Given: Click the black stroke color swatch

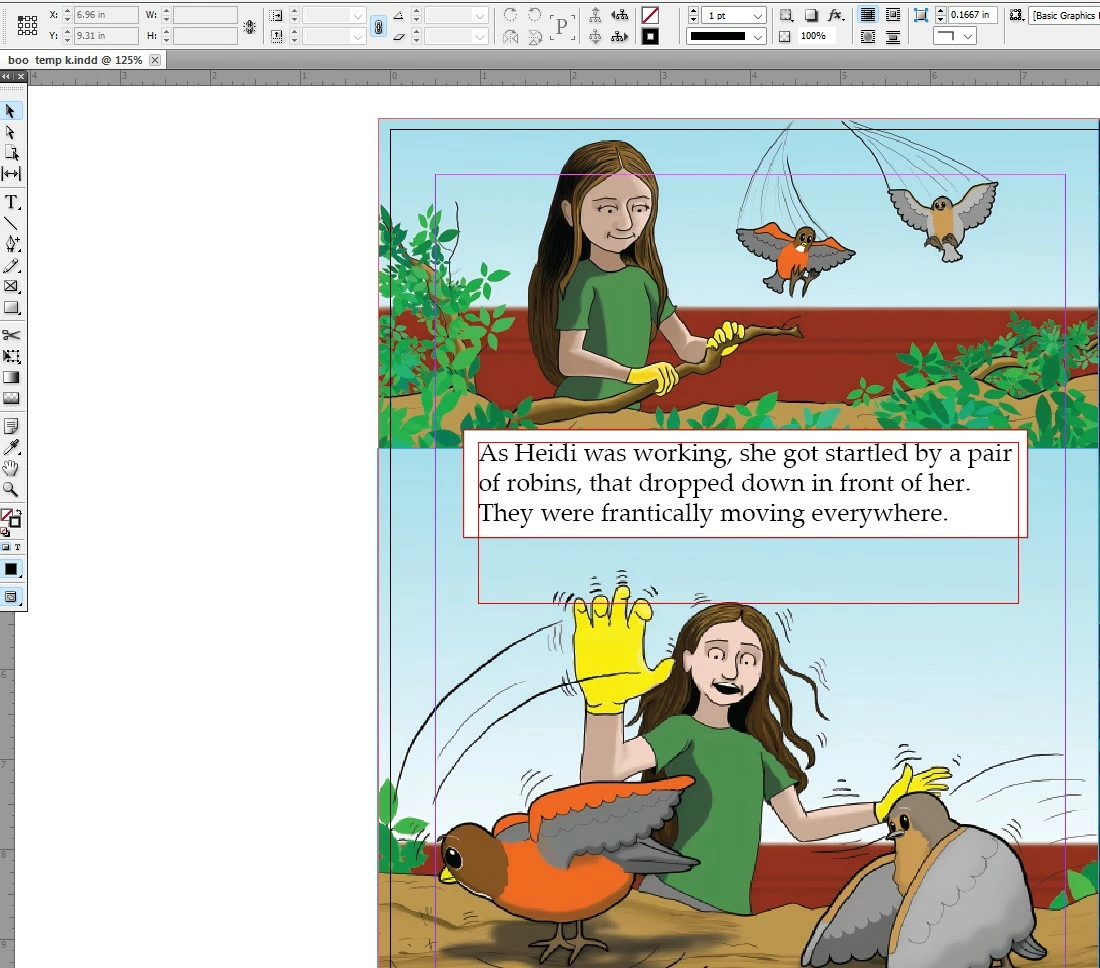Looking at the screenshot, I should (650, 36).
